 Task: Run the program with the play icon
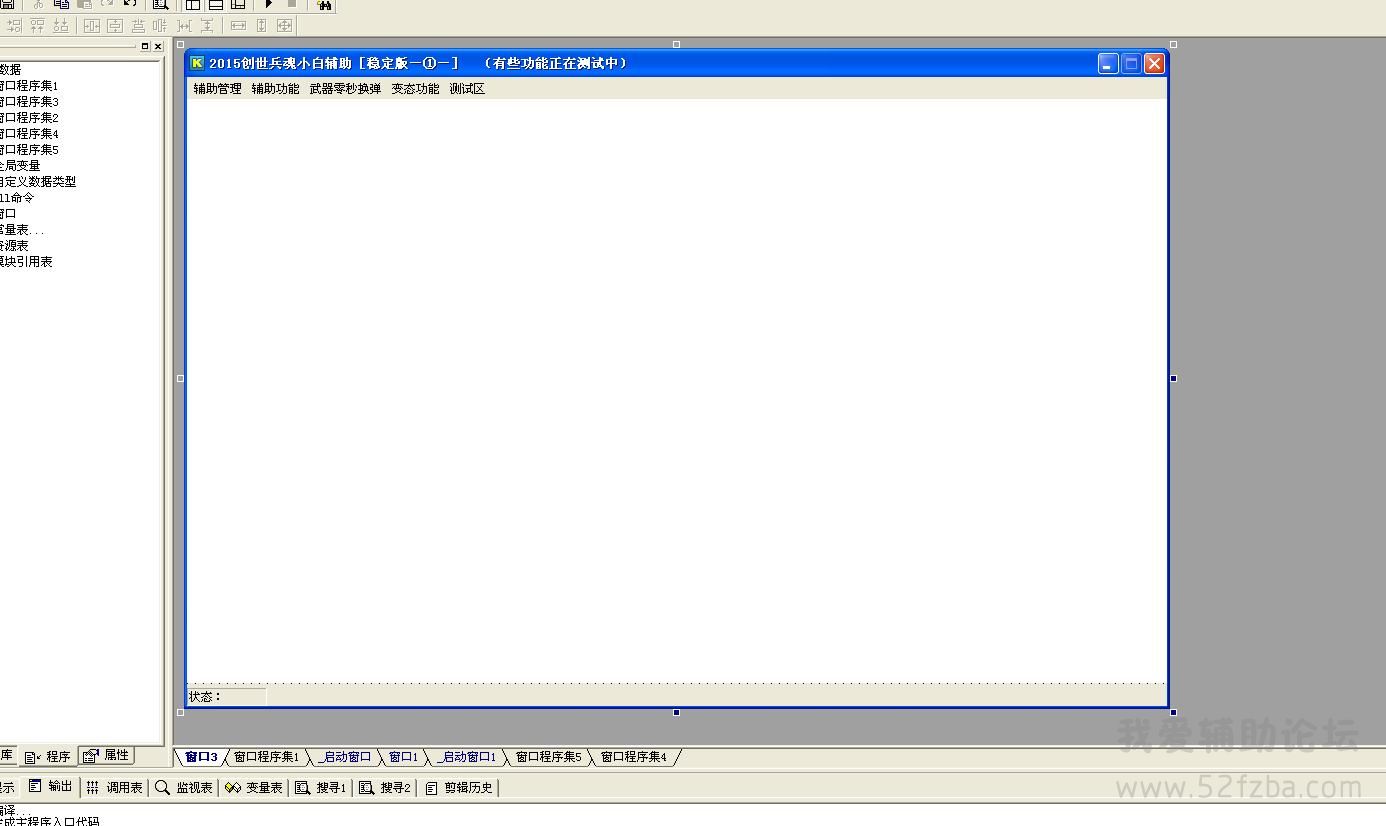268,4
